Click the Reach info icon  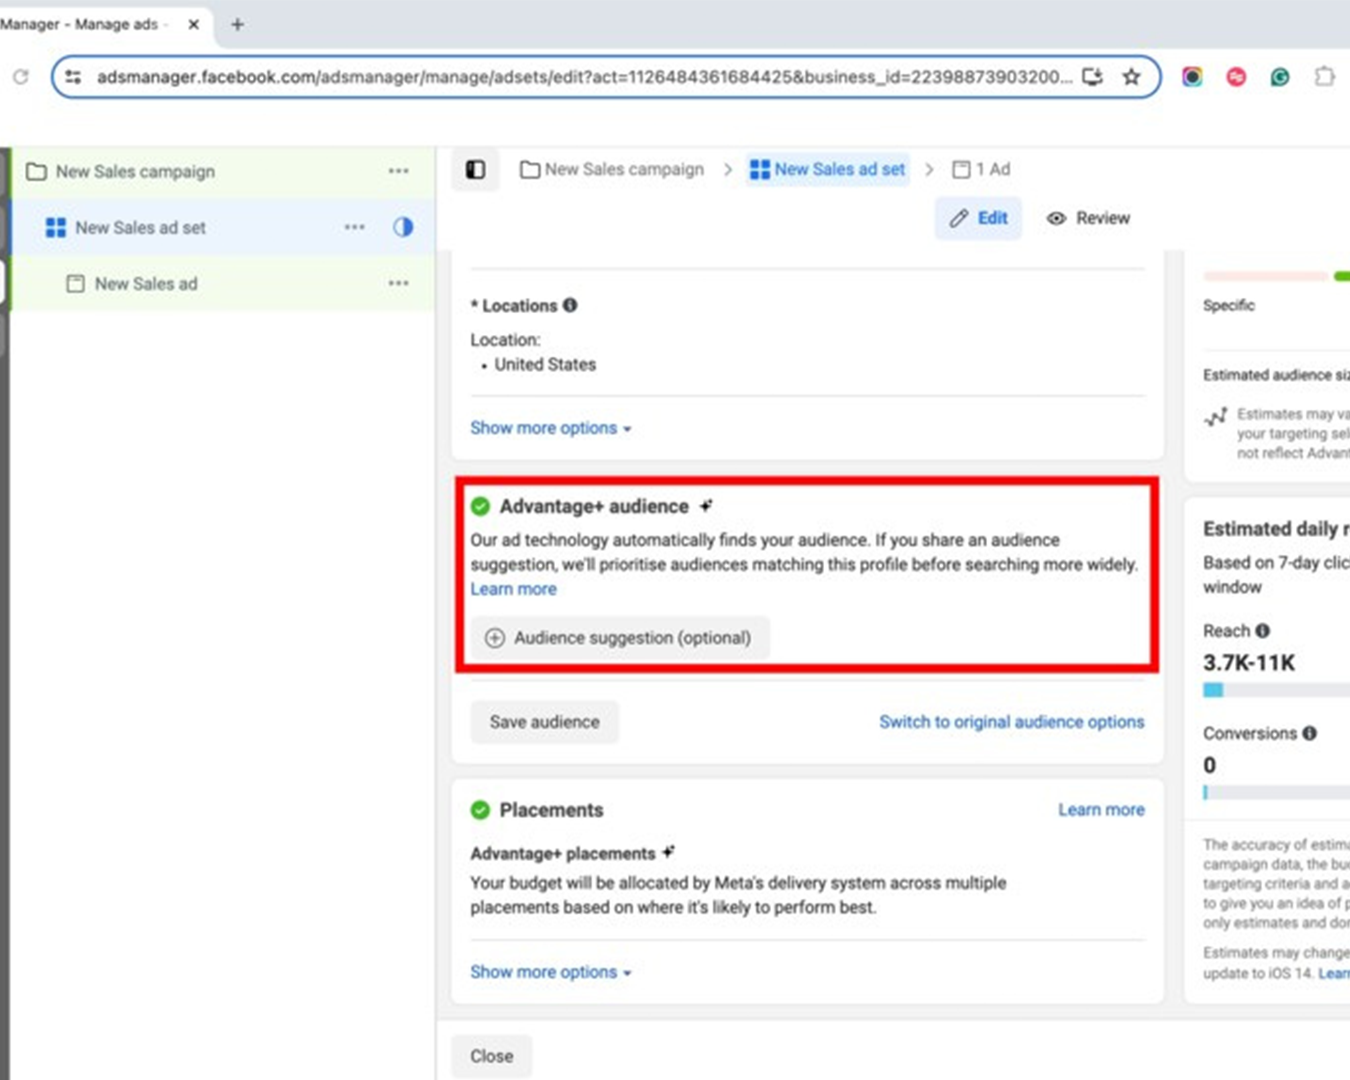pos(1263,631)
